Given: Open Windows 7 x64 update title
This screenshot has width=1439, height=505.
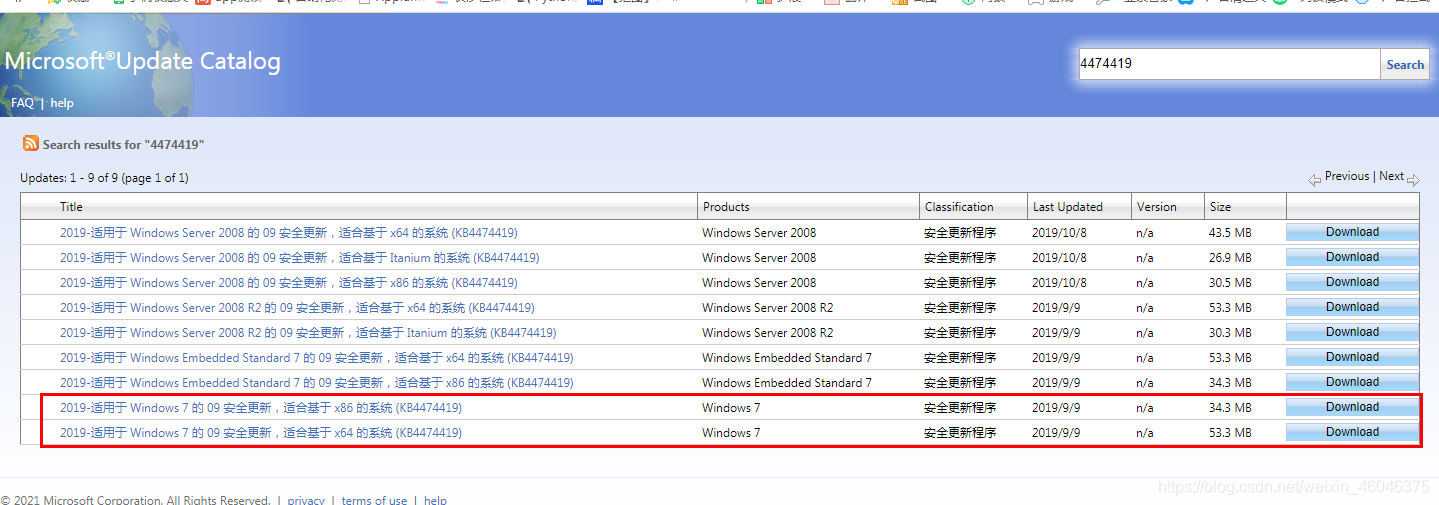Looking at the screenshot, I should pos(261,433).
